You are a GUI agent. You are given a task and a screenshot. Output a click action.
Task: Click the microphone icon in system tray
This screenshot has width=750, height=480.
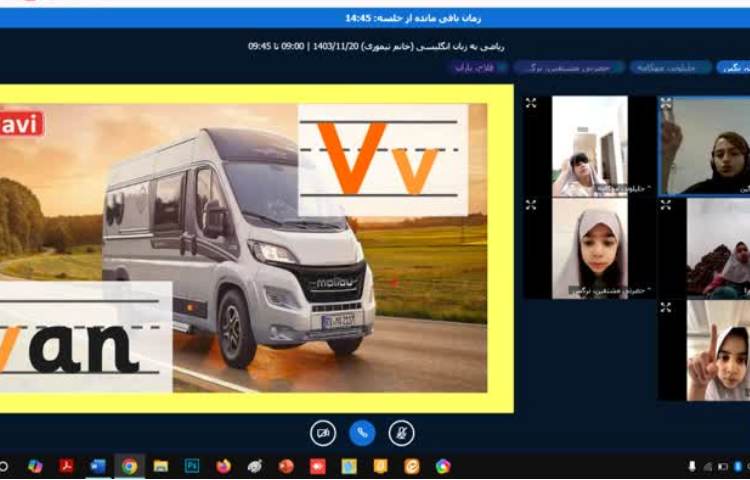[692, 466]
